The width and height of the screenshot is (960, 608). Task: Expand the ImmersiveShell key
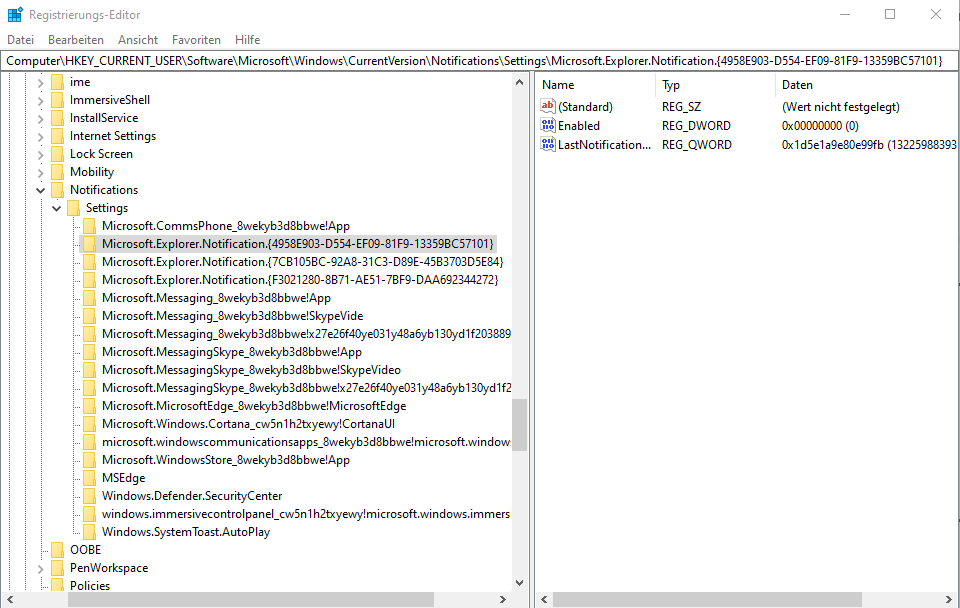tap(40, 100)
